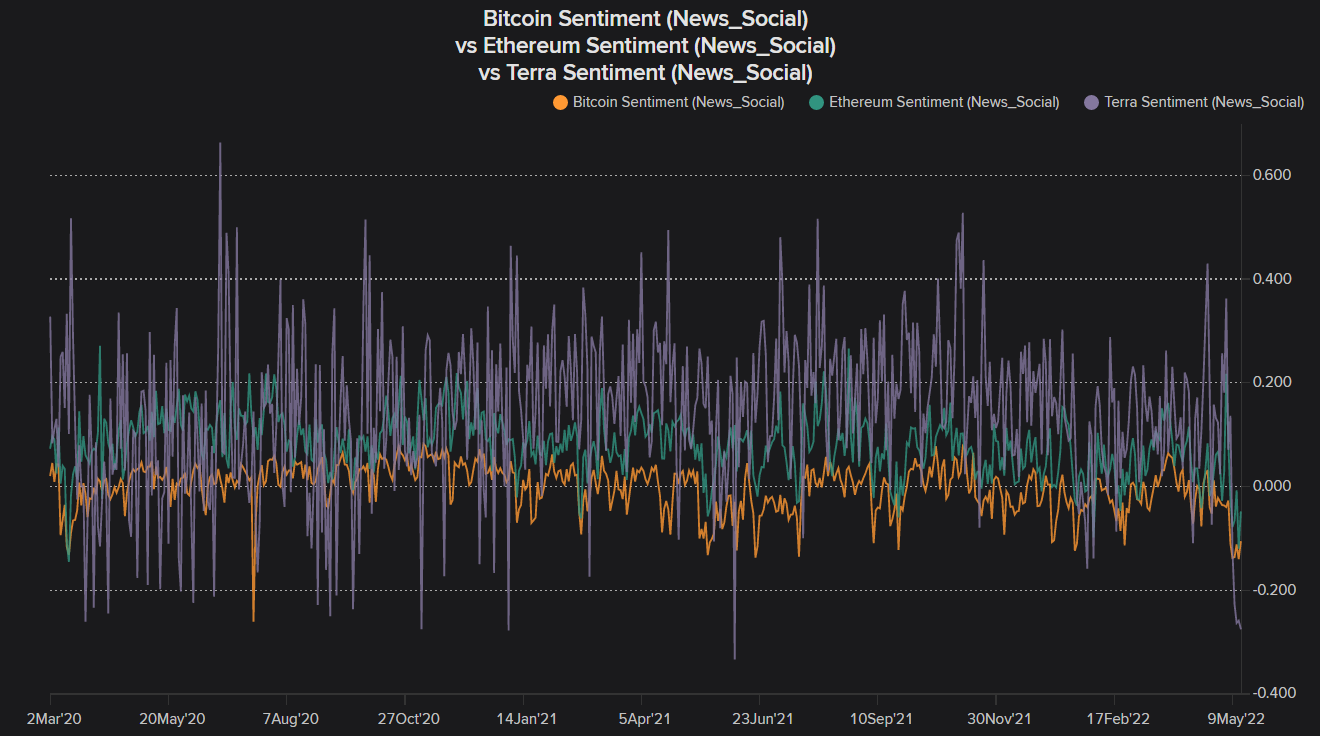Click the orange Bitcoin Sentiment legend dot

pyautogui.click(x=560, y=102)
